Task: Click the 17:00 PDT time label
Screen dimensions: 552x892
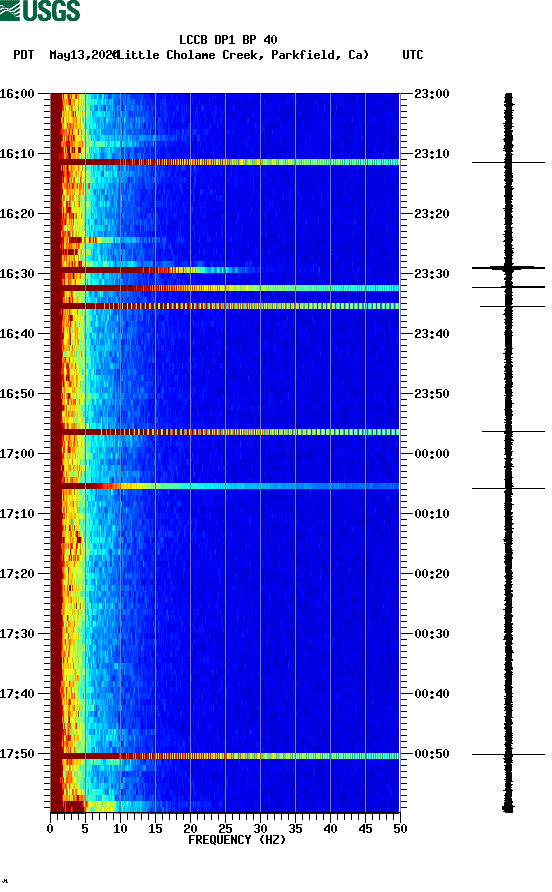Action: pos(17,454)
